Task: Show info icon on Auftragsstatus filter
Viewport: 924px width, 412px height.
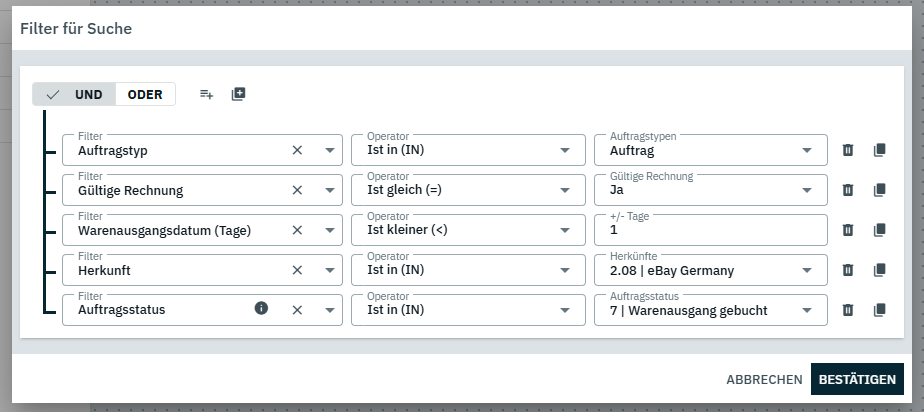Action: (262, 309)
